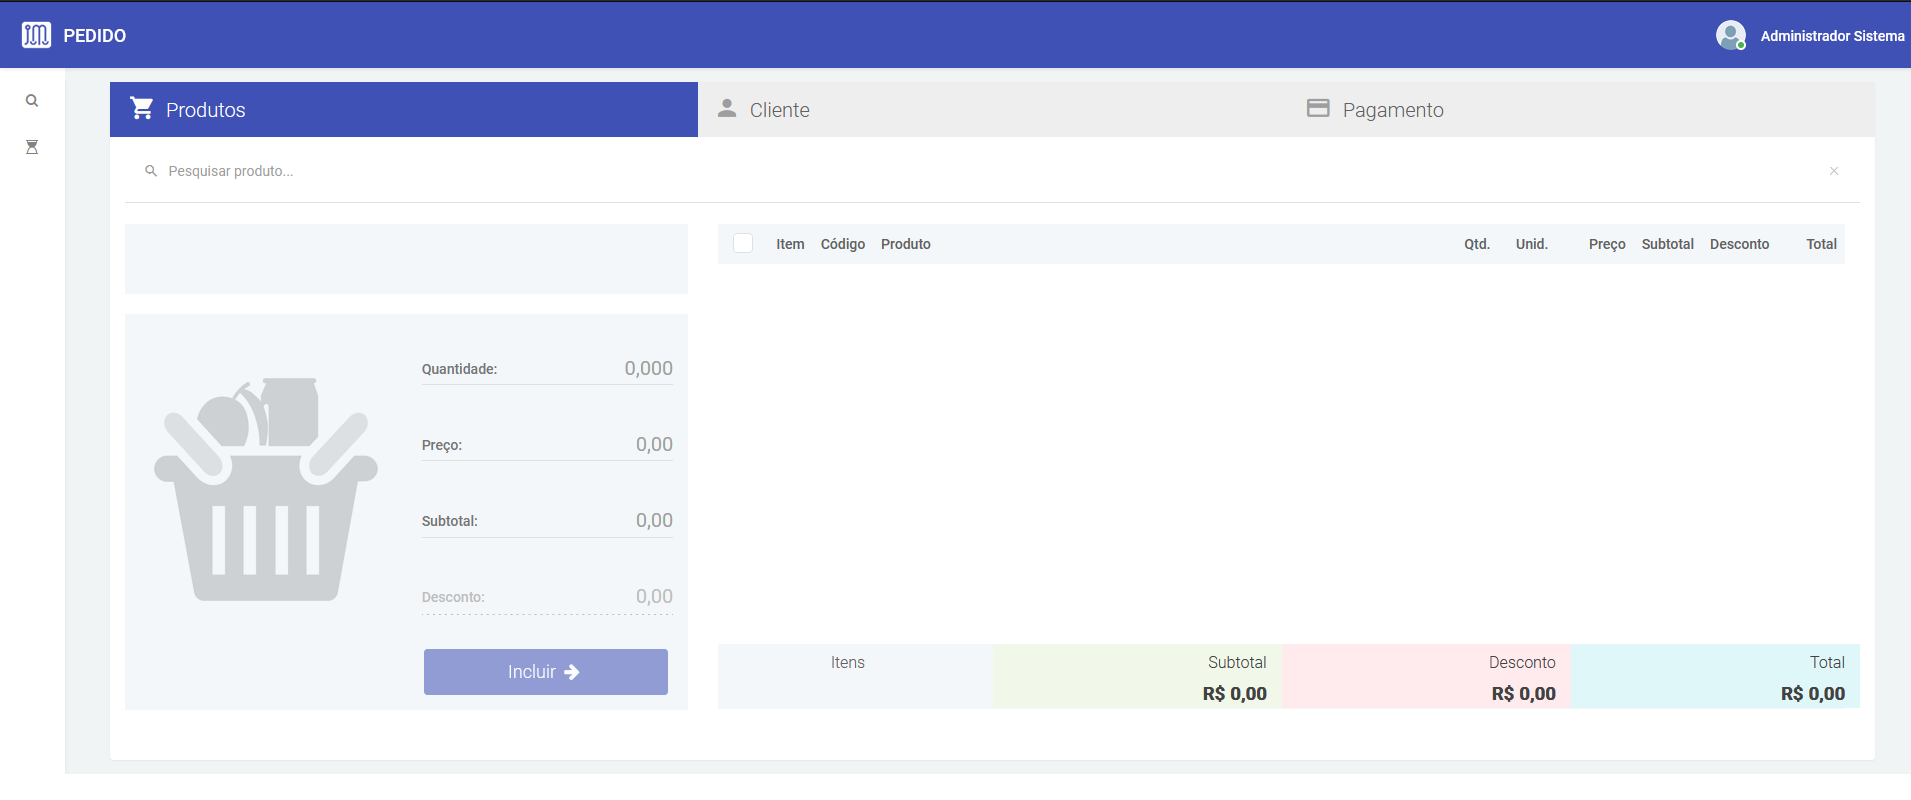The width and height of the screenshot is (1911, 800).
Task: Click the Produto column header
Action: (x=905, y=244)
